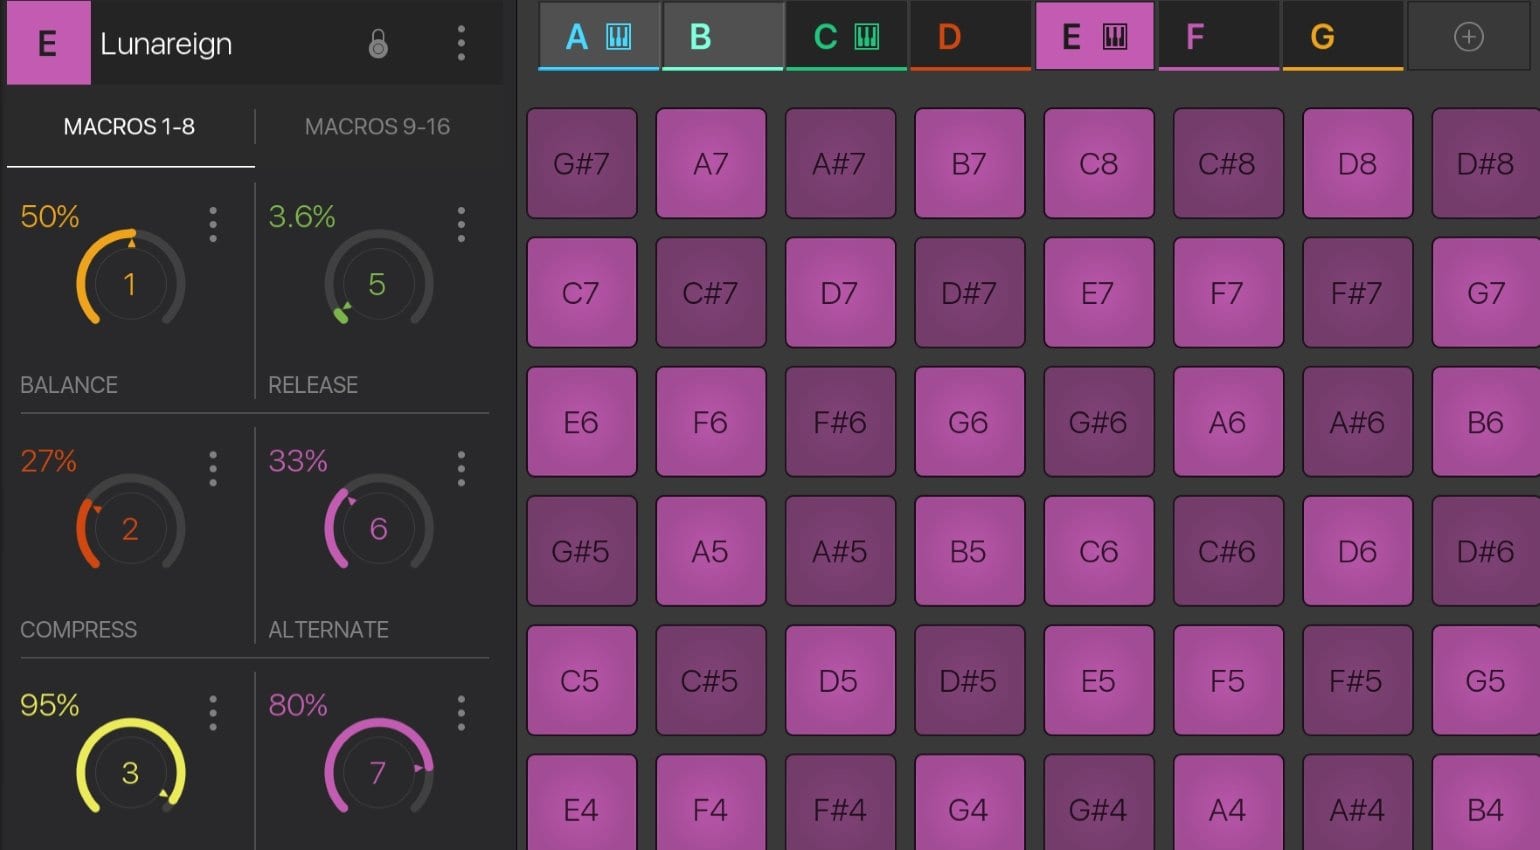The image size is (1540, 850).
Task: Switch to the MACROS 9-16 tab
Action: (377, 127)
